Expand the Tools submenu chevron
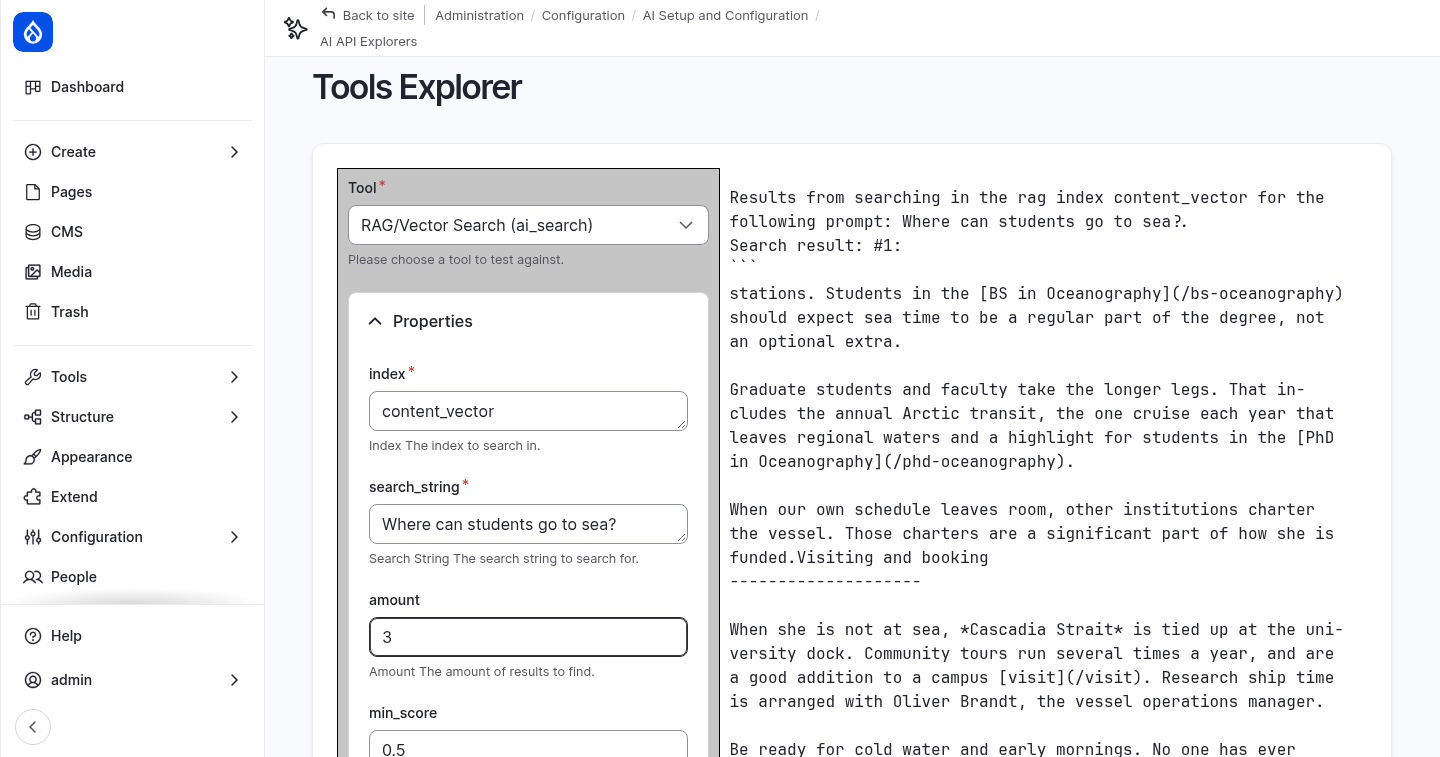1440x757 pixels. [x=234, y=377]
